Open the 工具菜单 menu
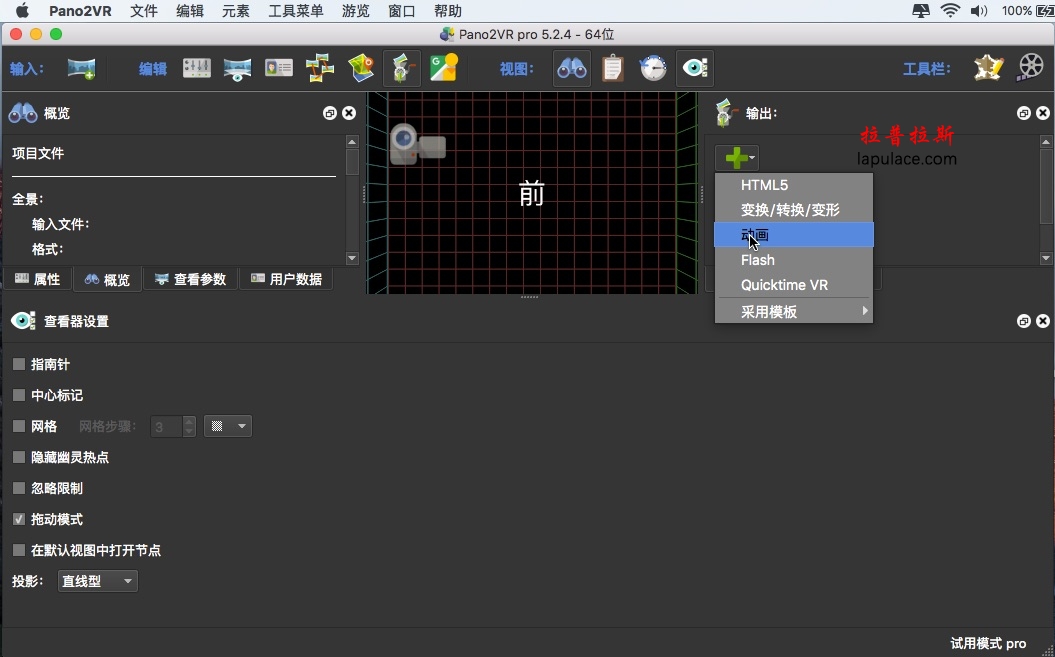Viewport: 1055px width, 657px height. click(x=295, y=11)
